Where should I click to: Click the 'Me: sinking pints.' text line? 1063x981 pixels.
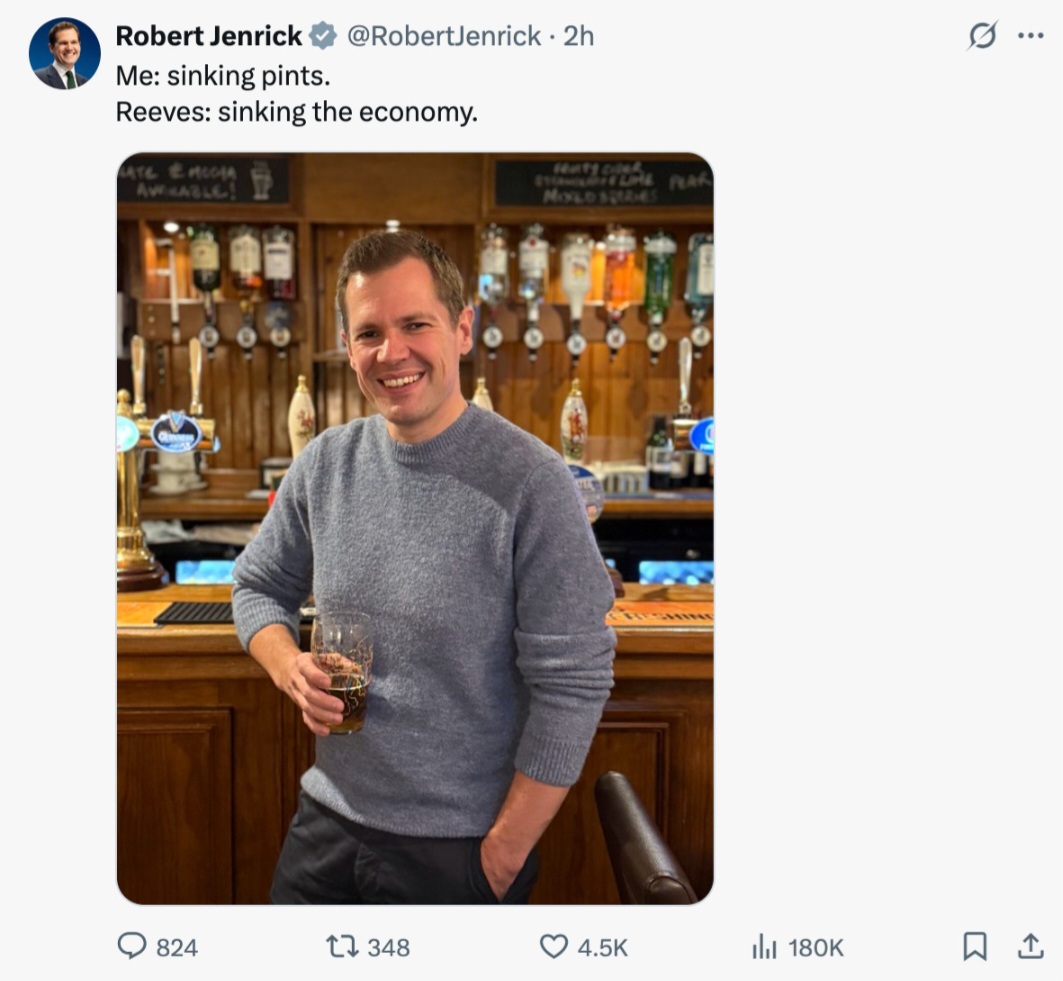pyautogui.click(x=223, y=75)
